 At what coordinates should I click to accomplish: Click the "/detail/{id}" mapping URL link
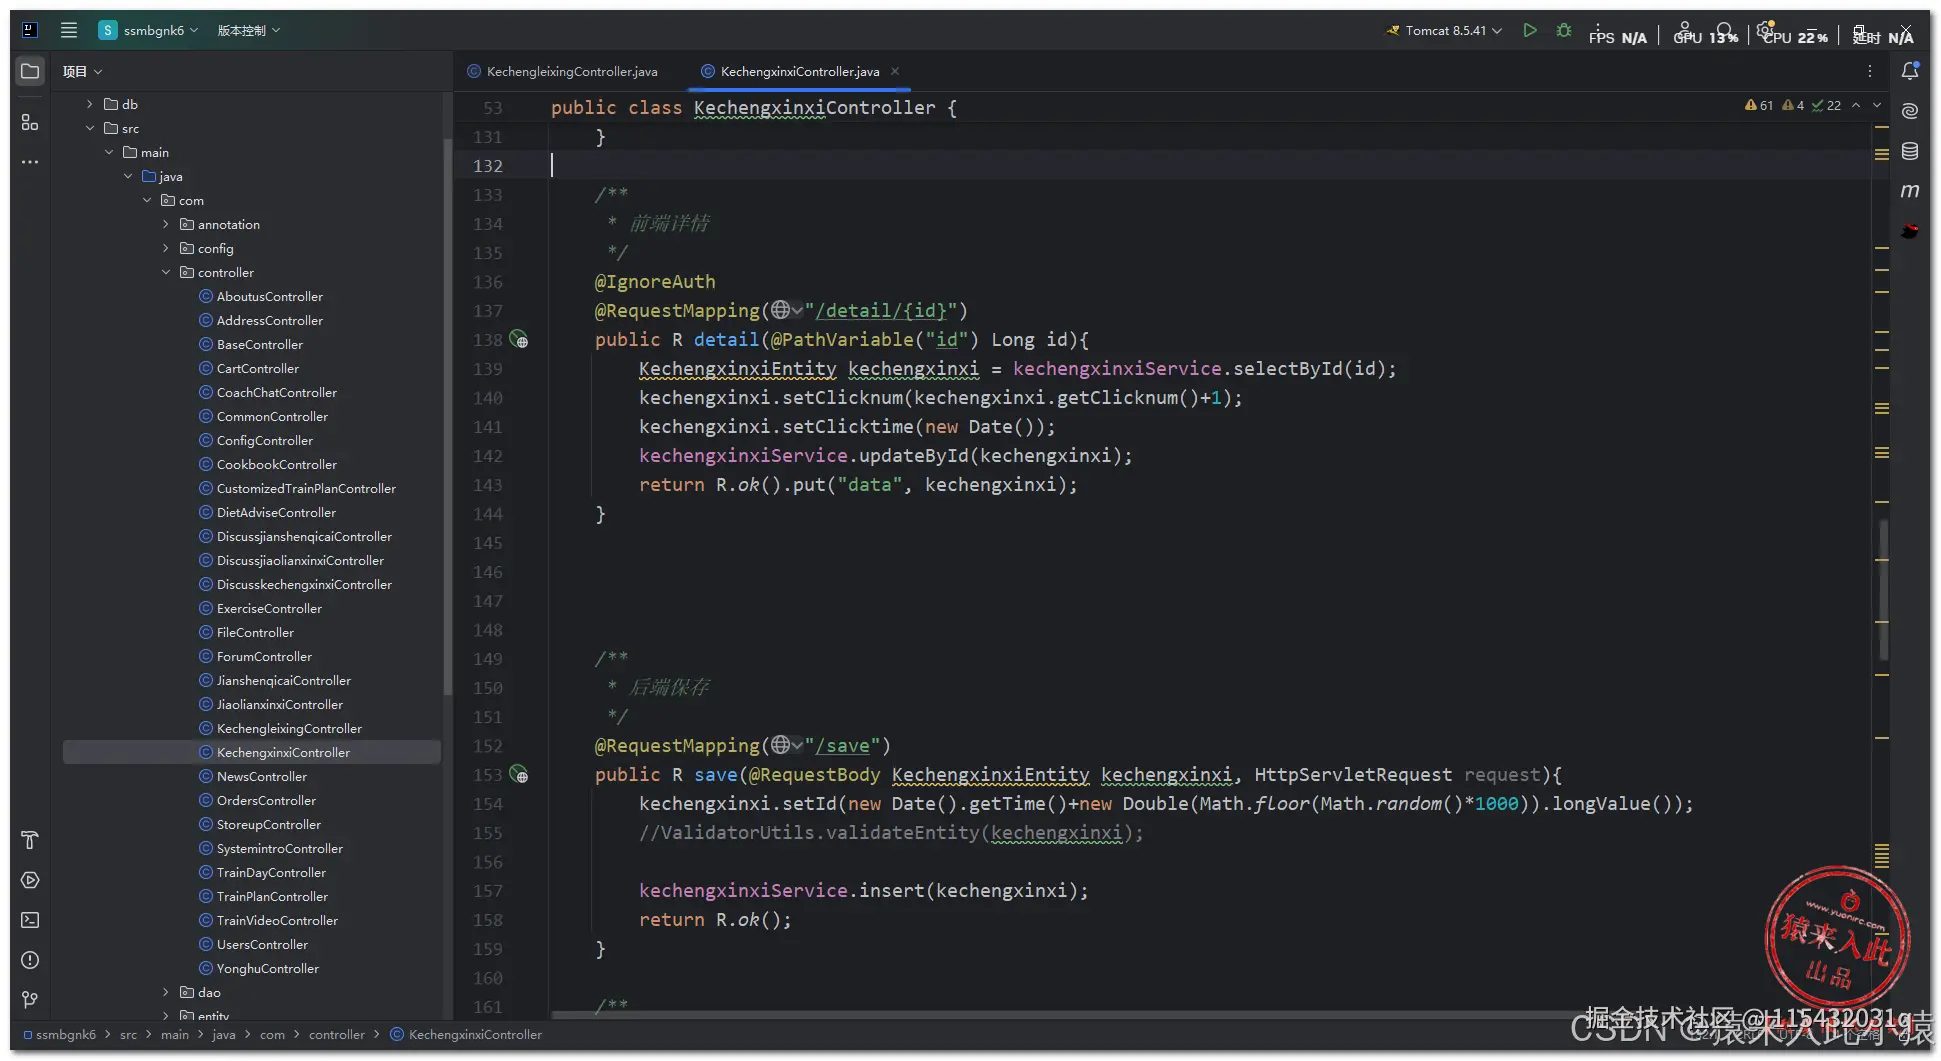[x=880, y=310]
